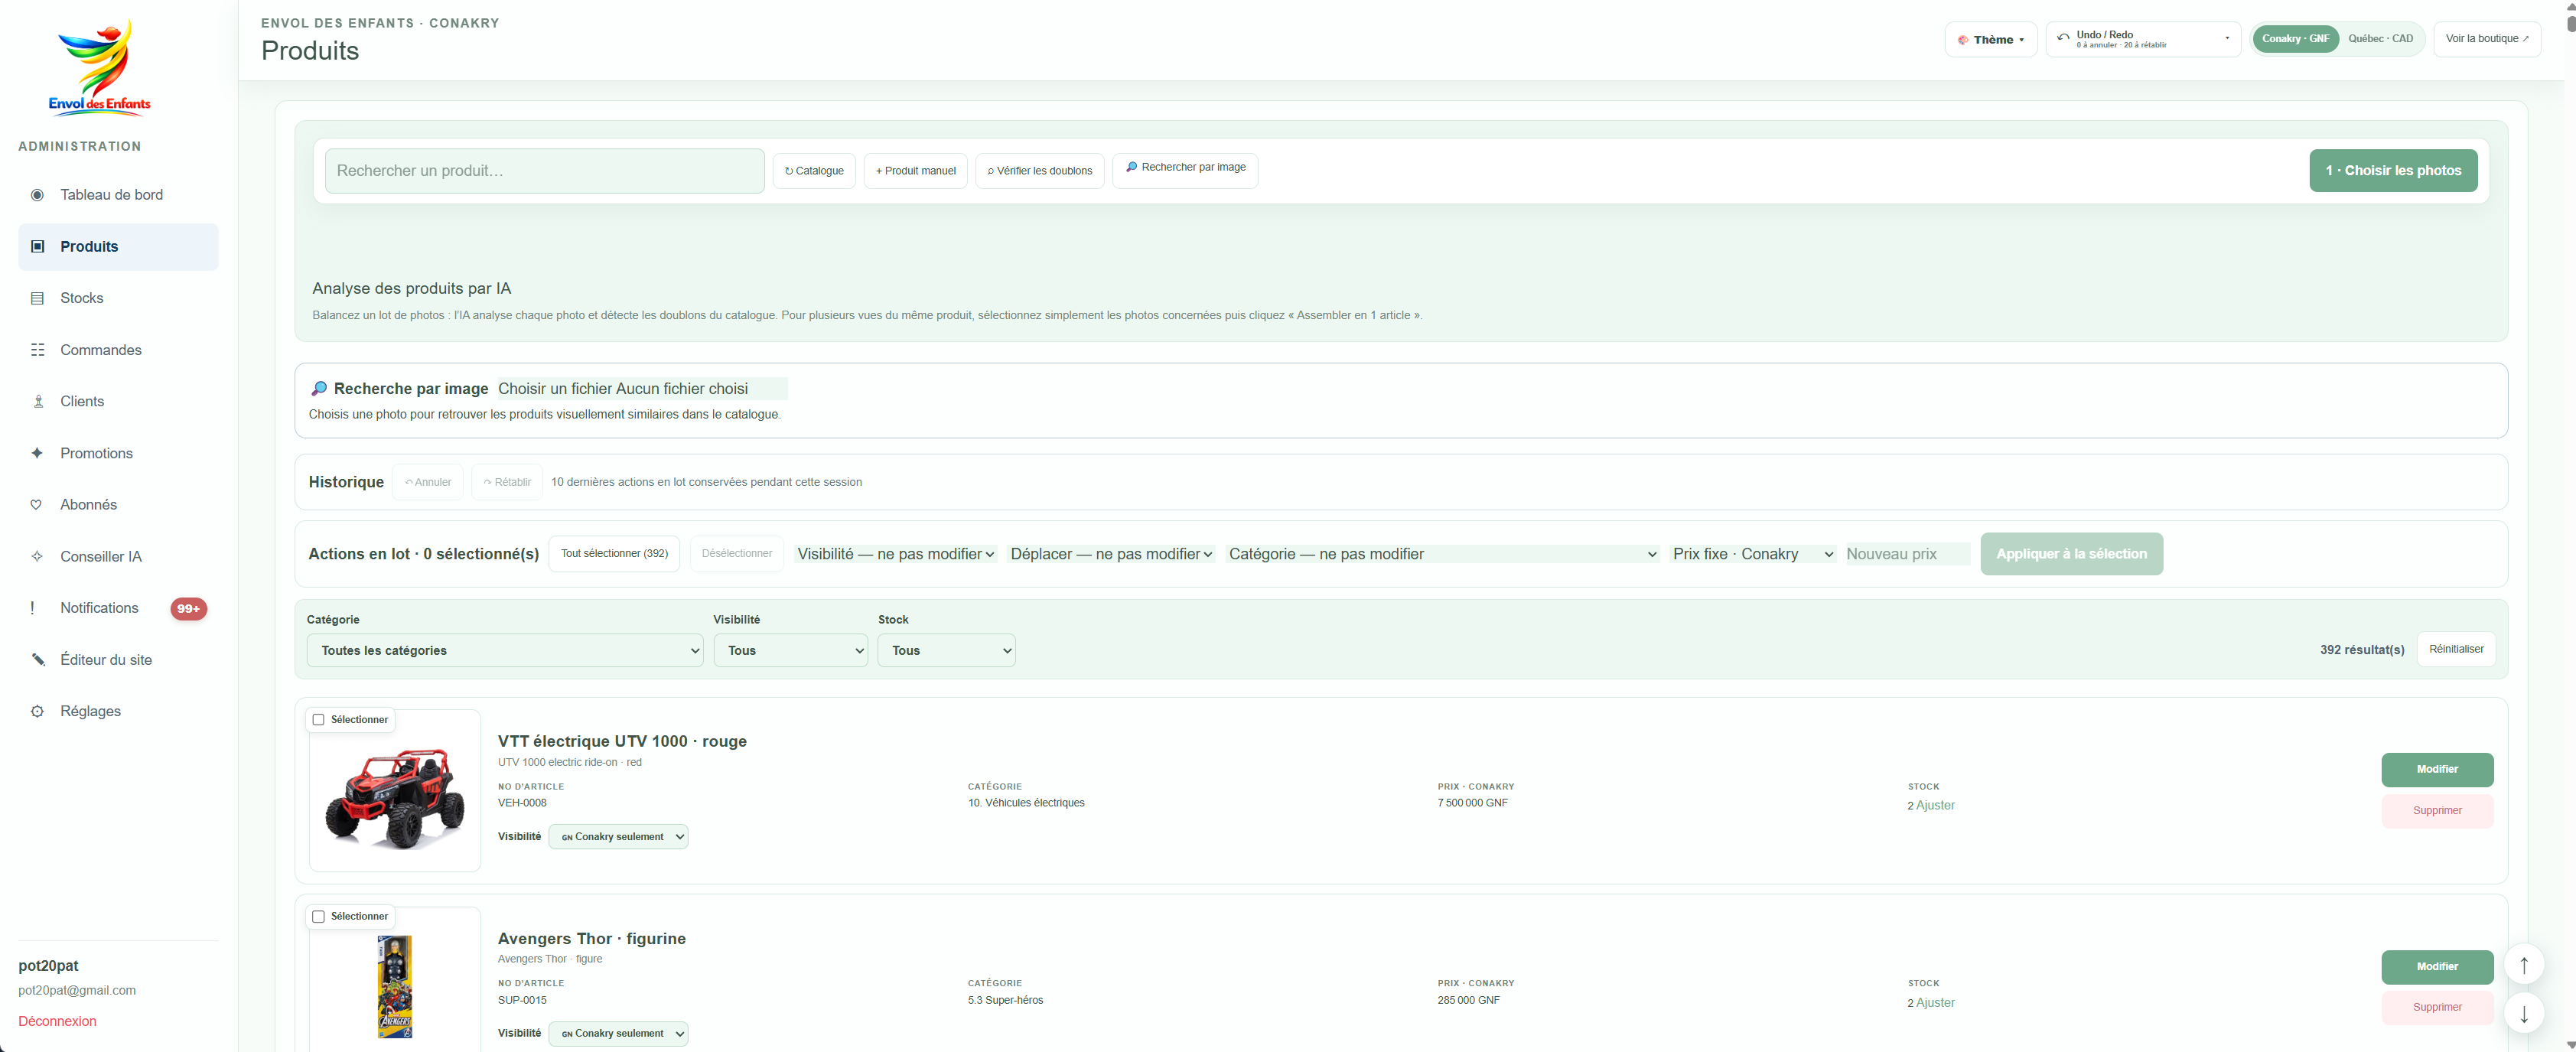This screenshot has width=2576, height=1052.
Task: Click Ajuster stock link for VTT électrique
Action: [1935, 805]
